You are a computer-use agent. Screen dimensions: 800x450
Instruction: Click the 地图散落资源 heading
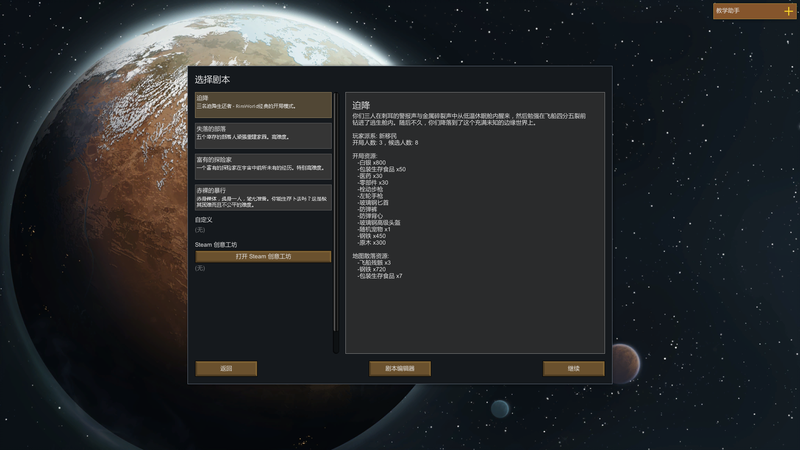(x=370, y=256)
